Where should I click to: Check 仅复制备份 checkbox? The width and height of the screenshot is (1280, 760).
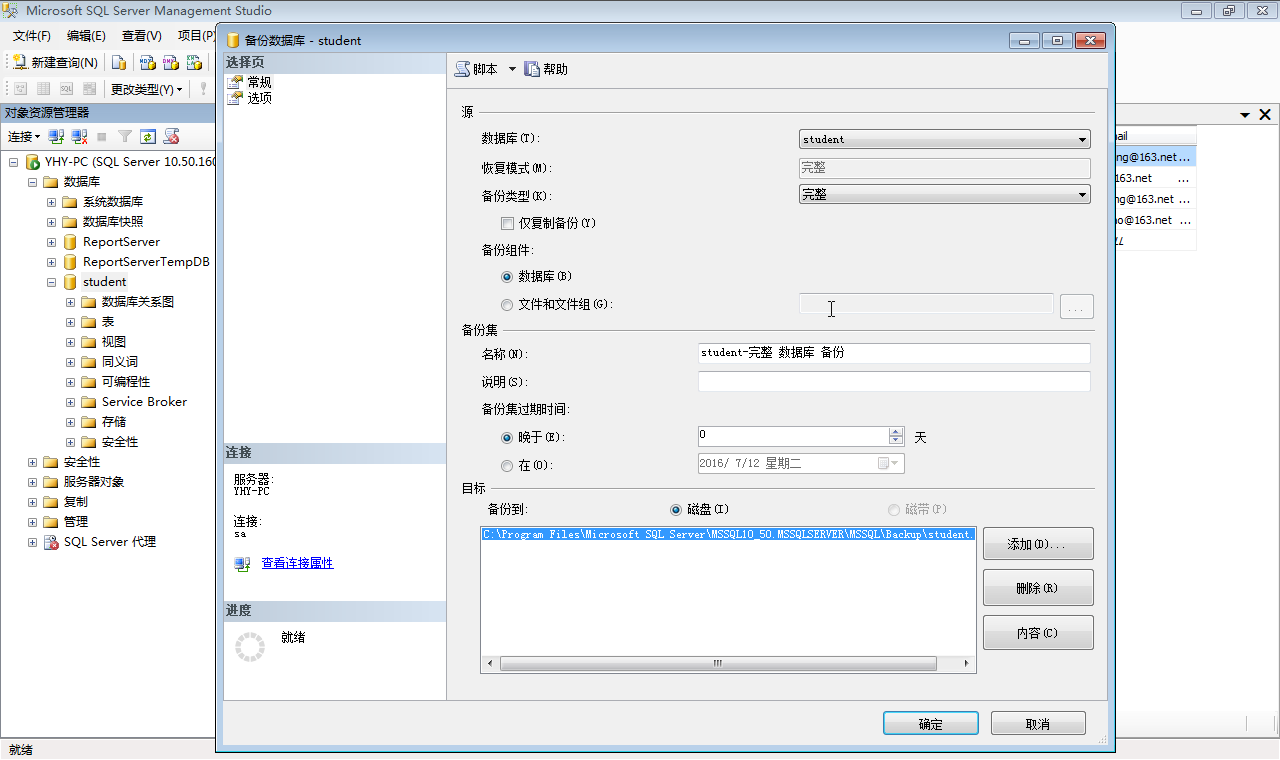tap(507, 223)
